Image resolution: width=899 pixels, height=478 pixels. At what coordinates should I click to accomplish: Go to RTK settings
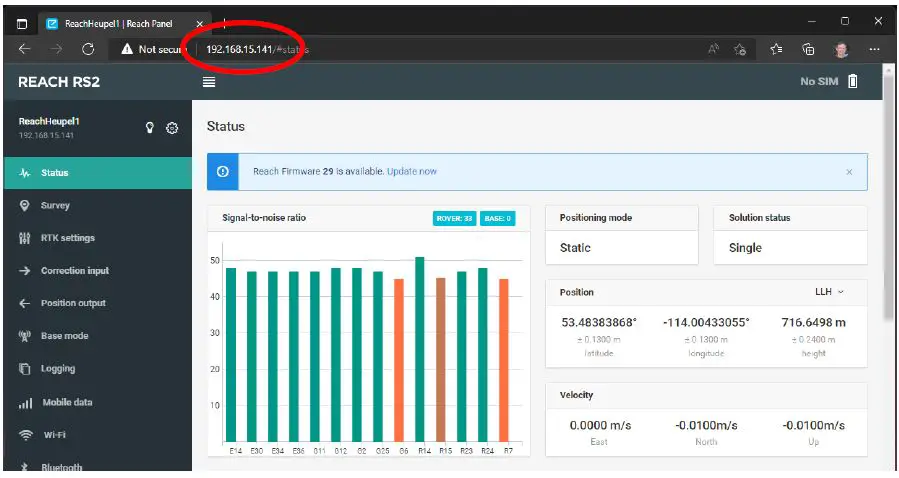pyautogui.click(x=98, y=238)
